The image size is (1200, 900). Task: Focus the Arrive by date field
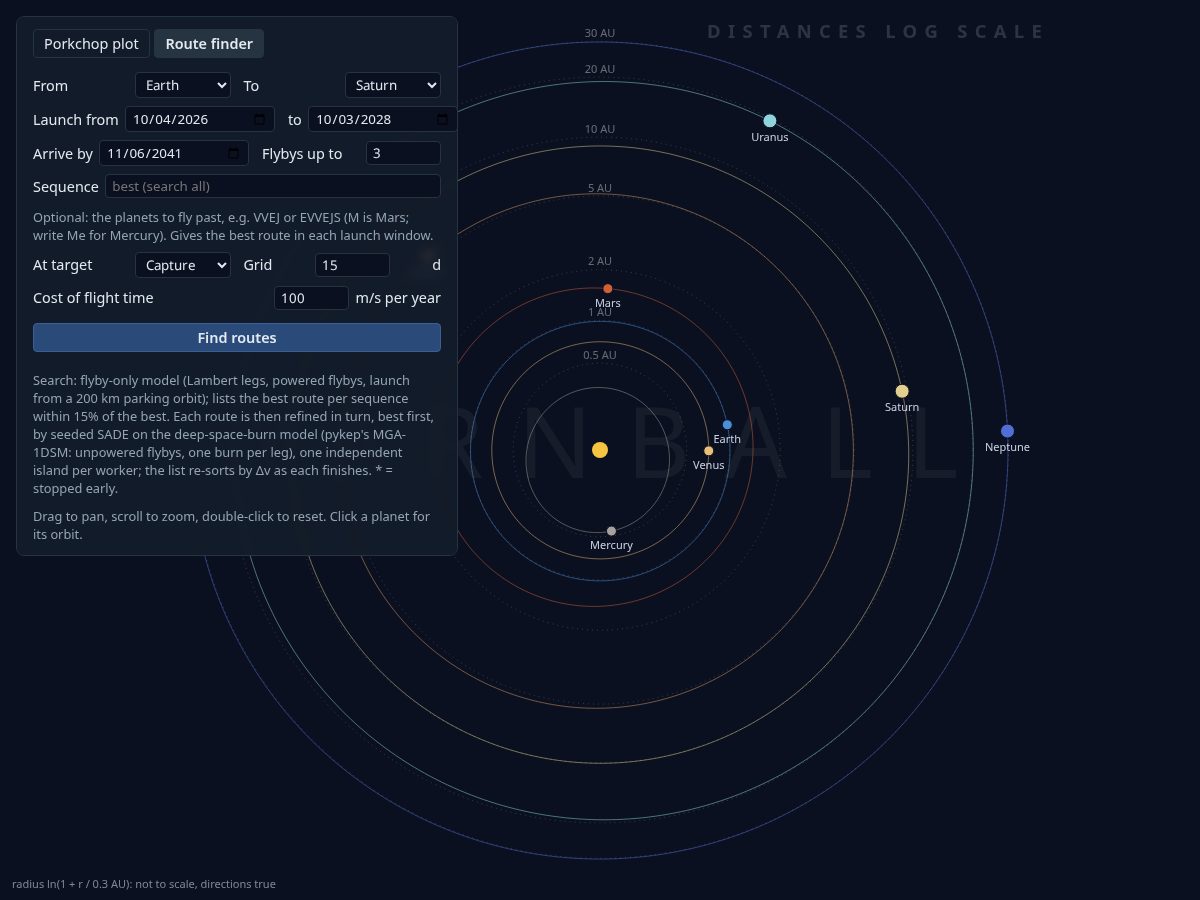point(174,154)
